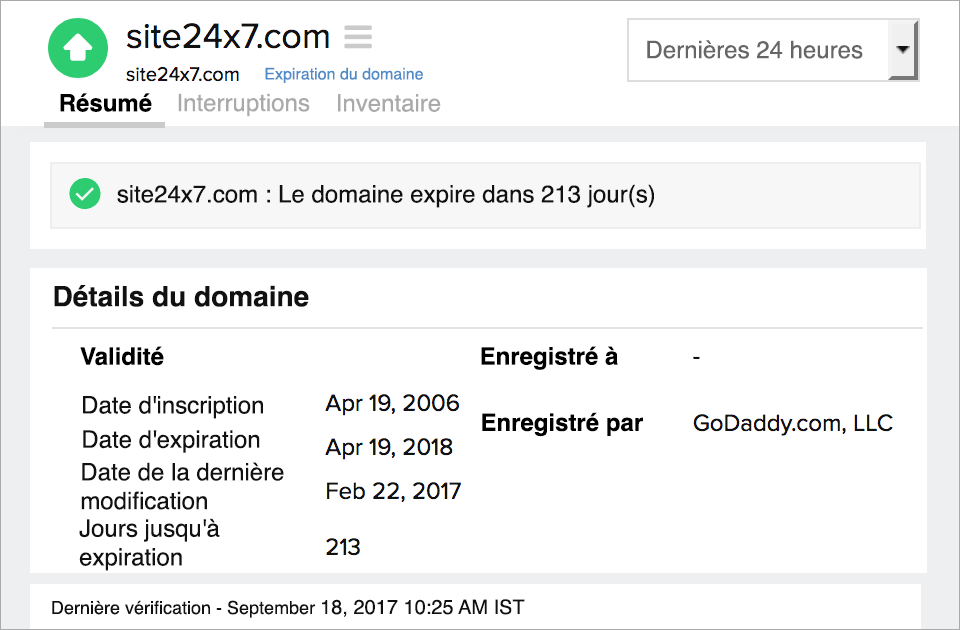
Task: Switch to the Interruptions tab
Action: coord(243,103)
